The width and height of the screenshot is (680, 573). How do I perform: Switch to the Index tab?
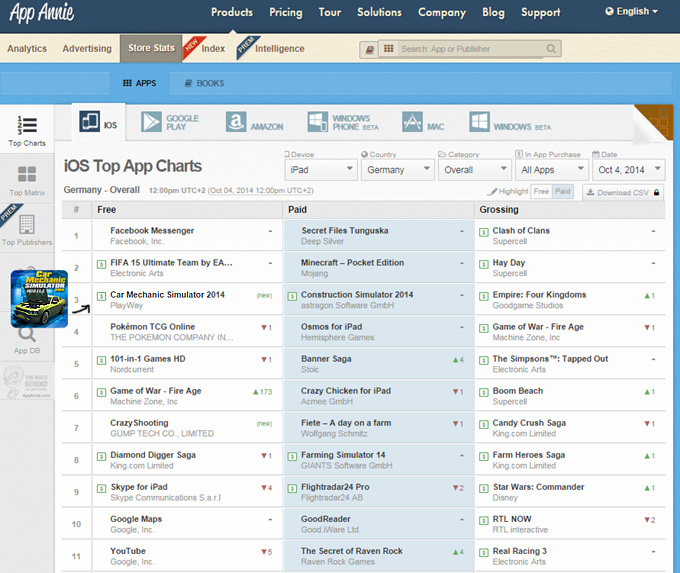point(213,49)
